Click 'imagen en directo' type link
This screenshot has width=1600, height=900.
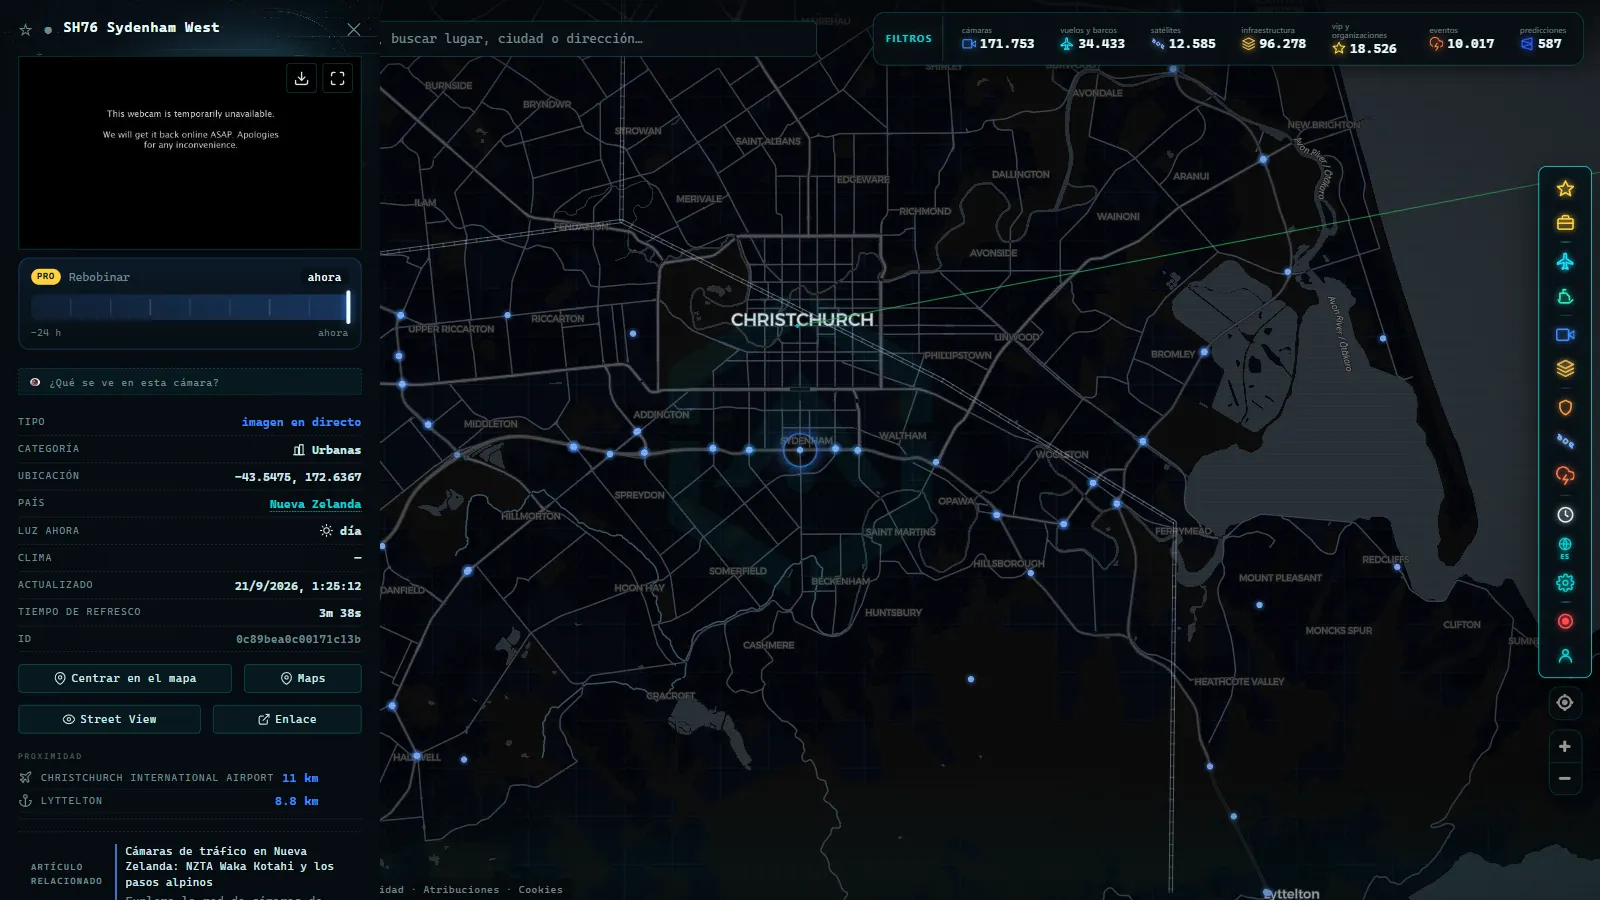tap(301, 422)
